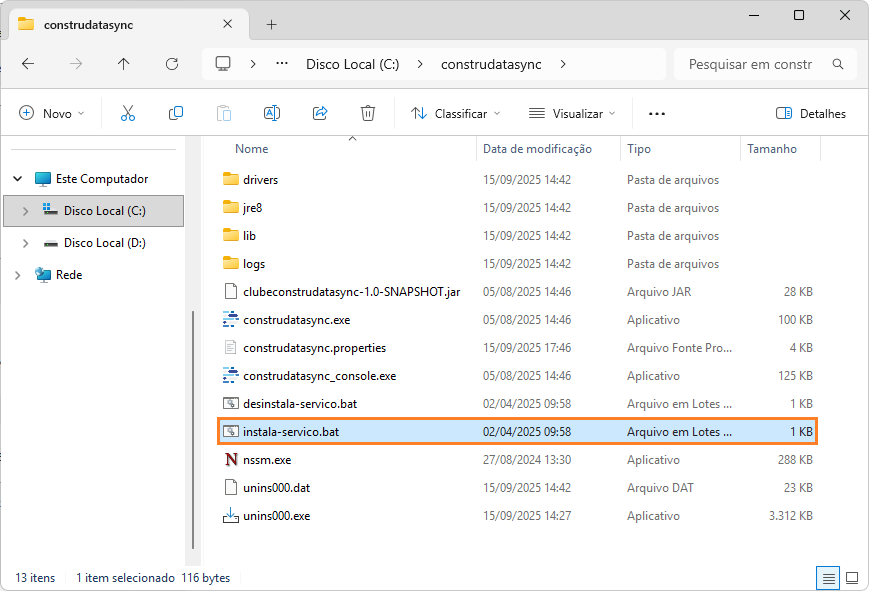
Task: Expand the chevron after construdatasync breadcrumb
Action: [x=563, y=64]
